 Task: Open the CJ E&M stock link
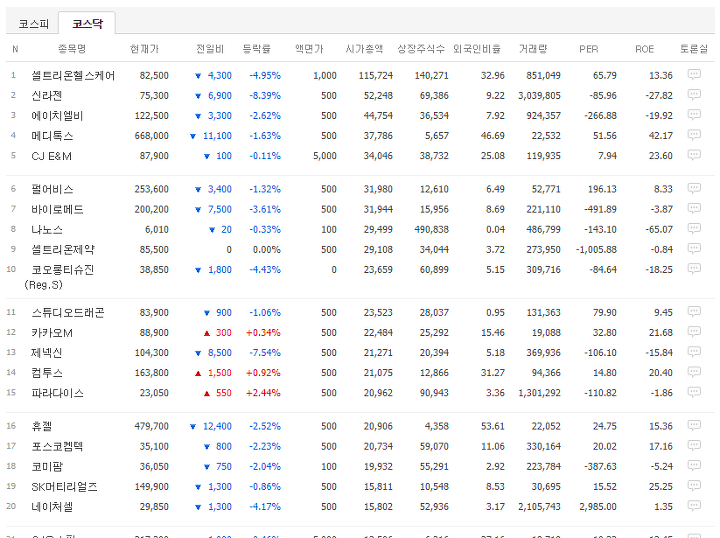51,156
